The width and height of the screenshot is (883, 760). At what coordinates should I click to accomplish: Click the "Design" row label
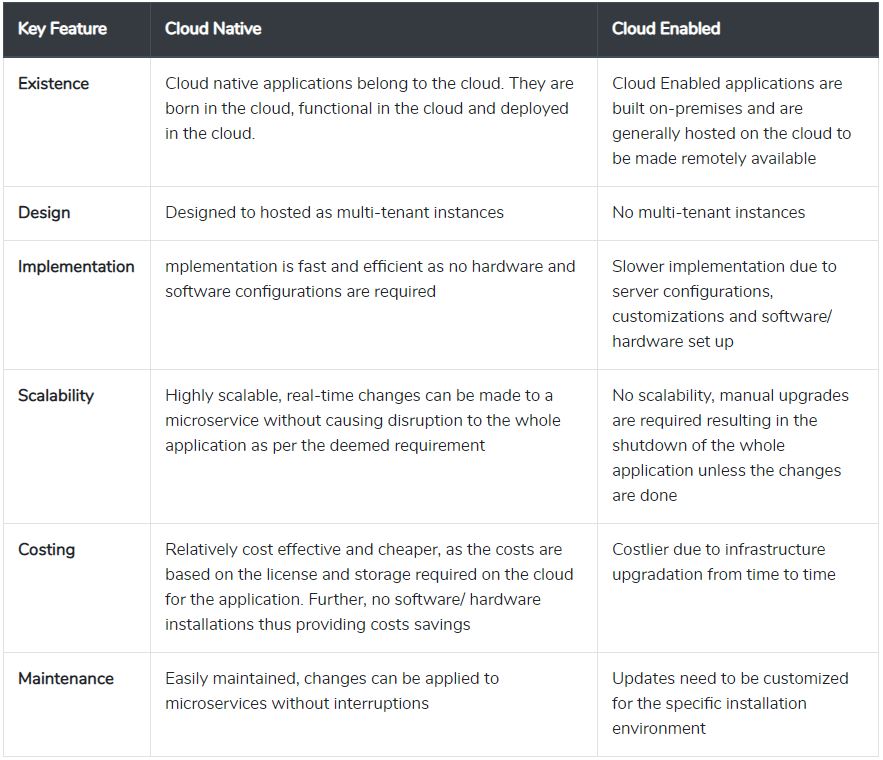44,212
